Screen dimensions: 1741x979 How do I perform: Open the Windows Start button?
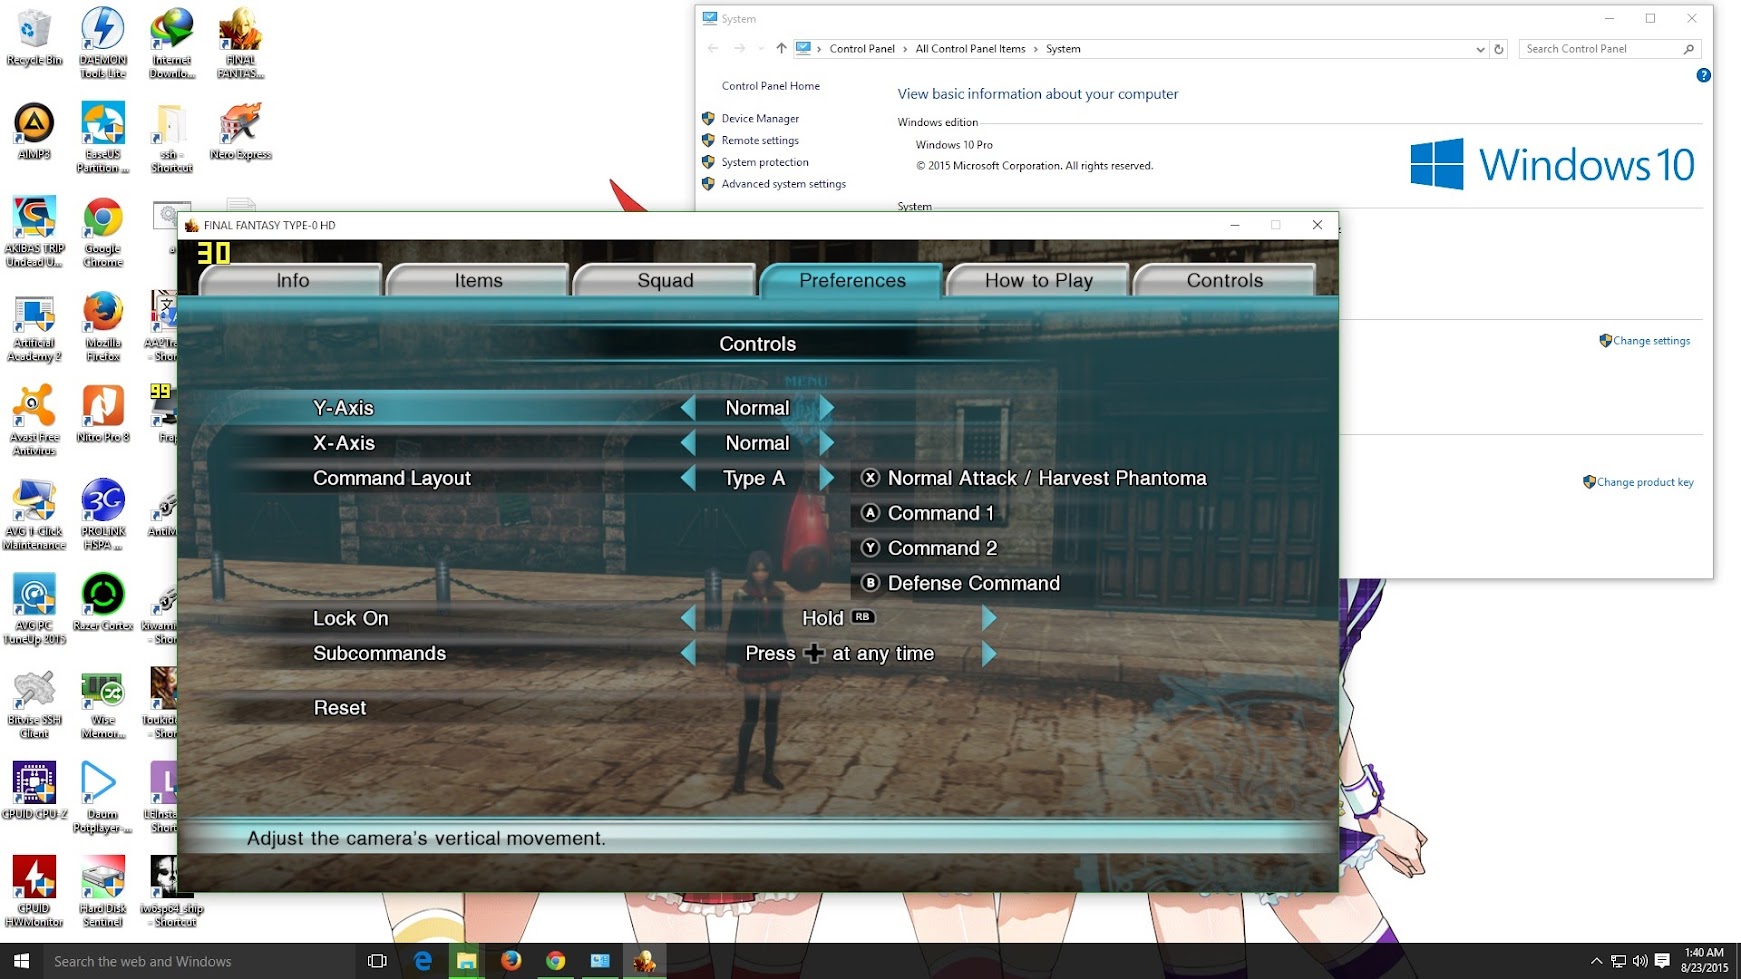(x=21, y=961)
